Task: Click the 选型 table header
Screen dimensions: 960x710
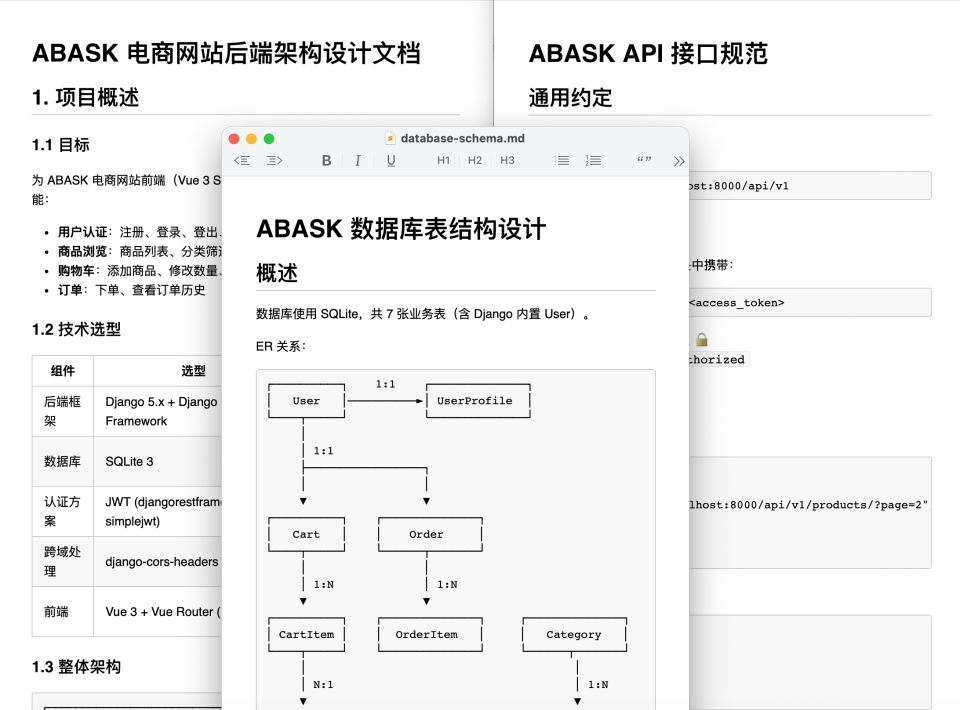Action: tap(193, 371)
